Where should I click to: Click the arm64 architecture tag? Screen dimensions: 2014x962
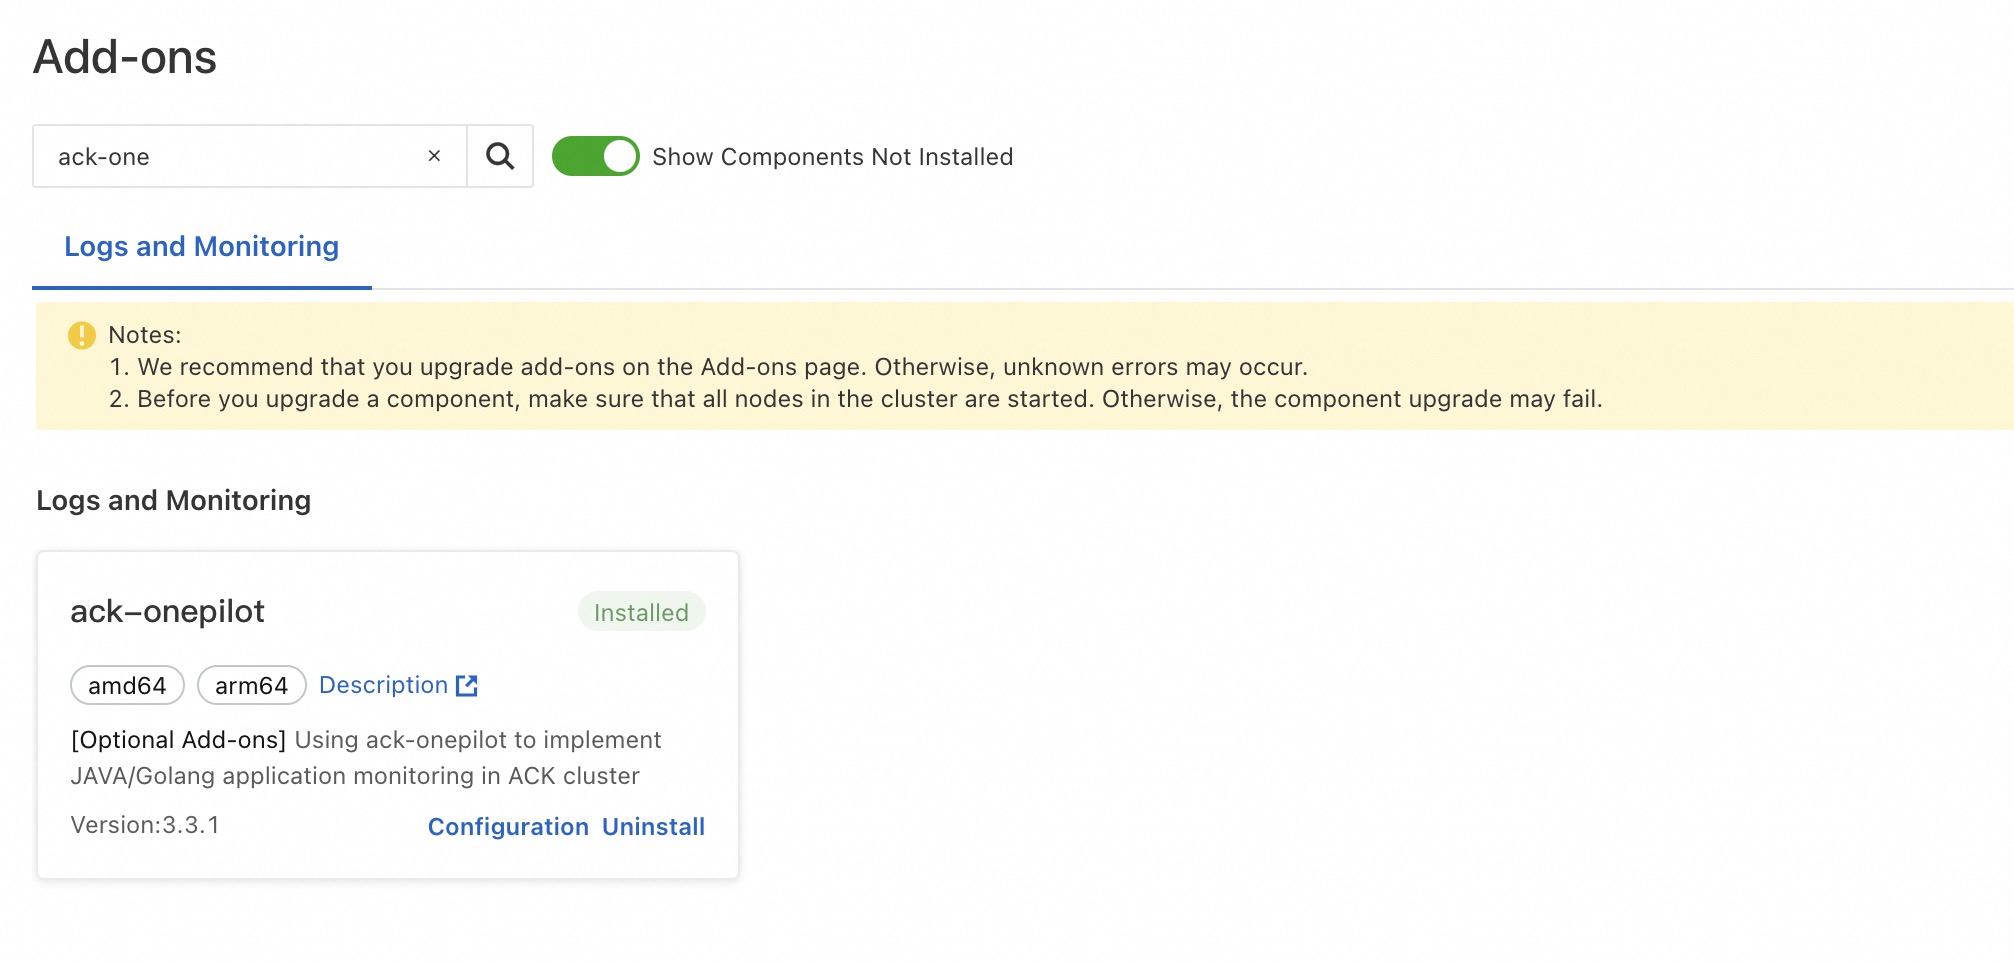[251, 685]
